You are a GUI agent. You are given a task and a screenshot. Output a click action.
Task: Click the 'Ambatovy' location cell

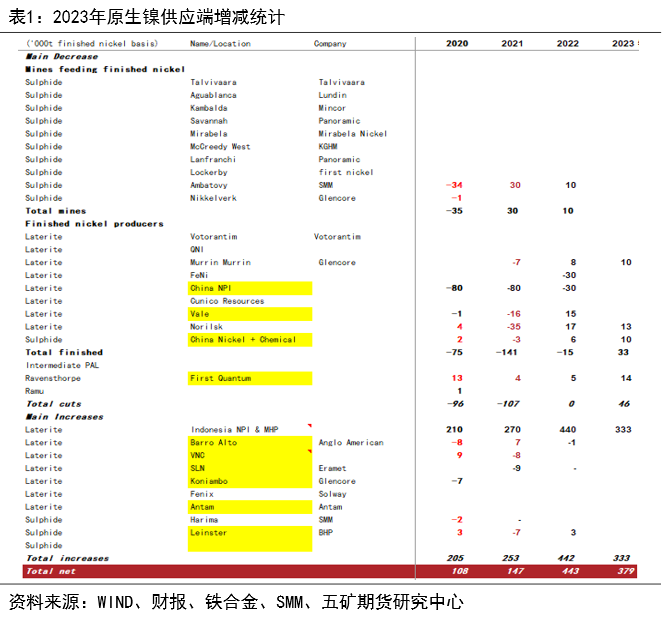click(209, 185)
